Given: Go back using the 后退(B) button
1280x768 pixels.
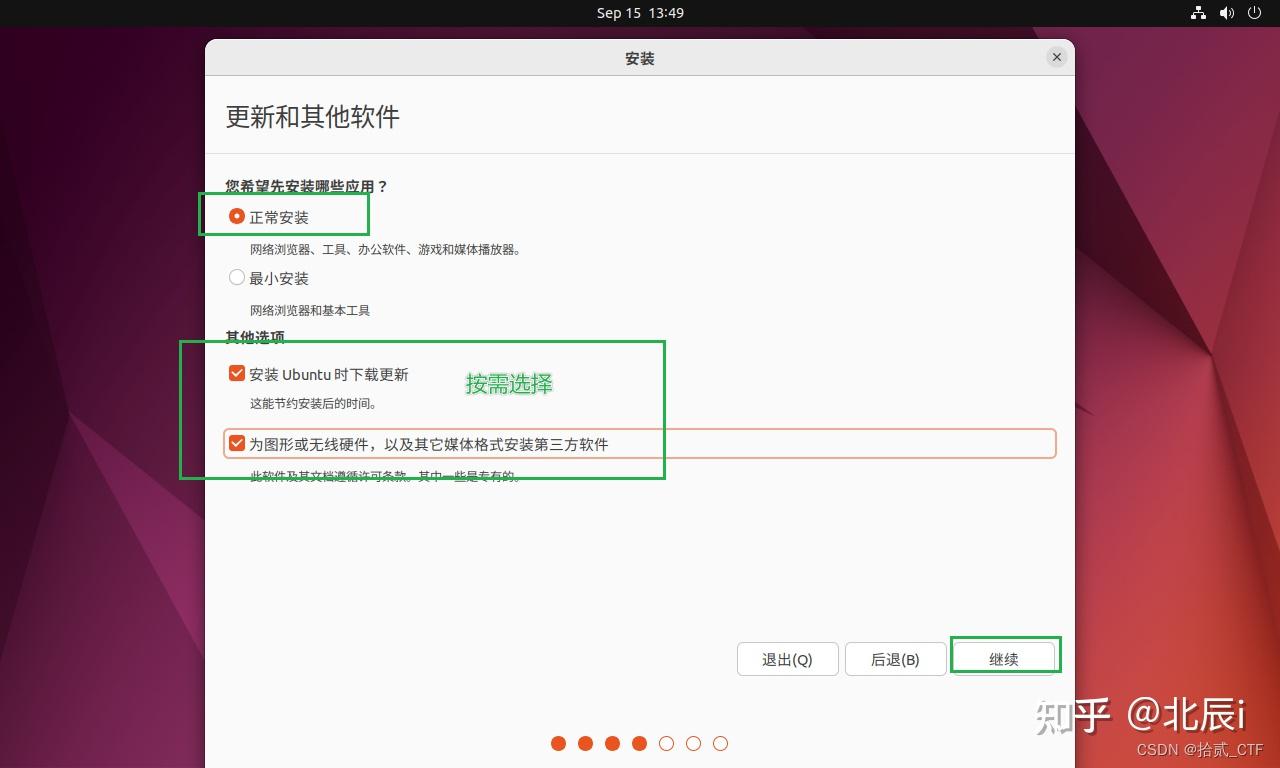Looking at the screenshot, I should coord(895,658).
